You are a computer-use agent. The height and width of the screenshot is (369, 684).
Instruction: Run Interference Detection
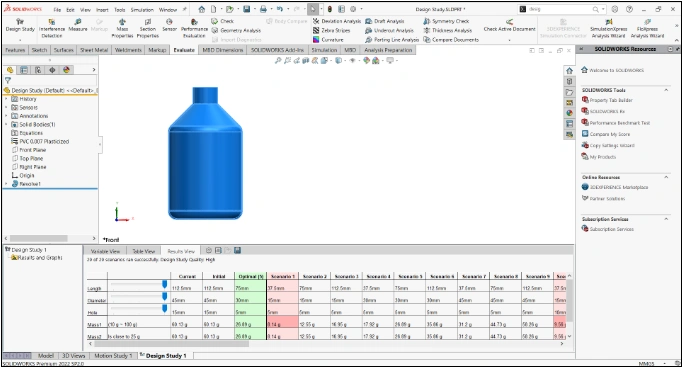(x=51, y=28)
